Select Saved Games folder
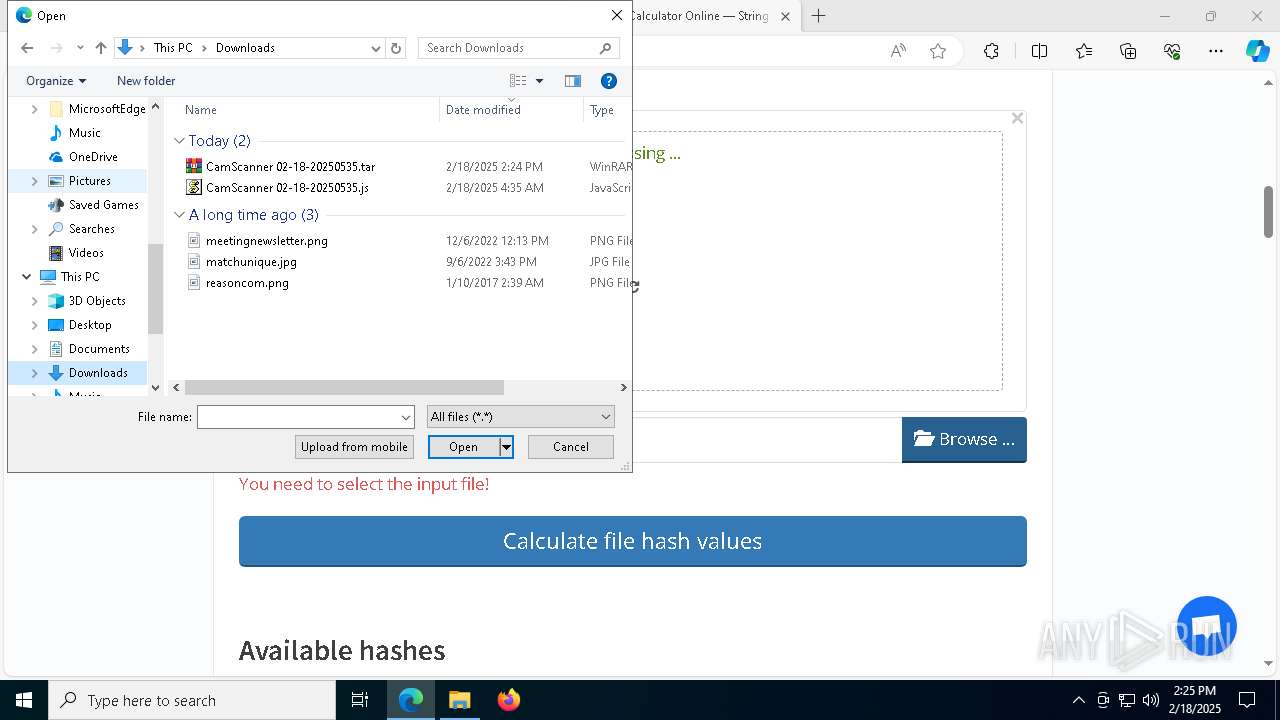Image resolution: width=1280 pixels, height=720 pixels. 103,205
